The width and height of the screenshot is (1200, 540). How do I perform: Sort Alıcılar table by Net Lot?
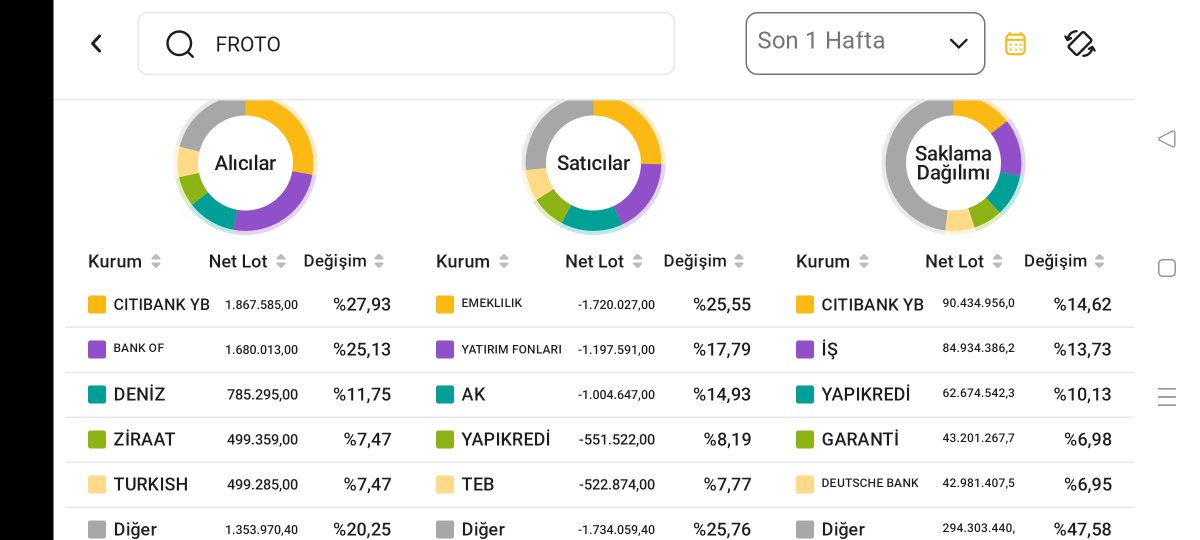point(248,261)
